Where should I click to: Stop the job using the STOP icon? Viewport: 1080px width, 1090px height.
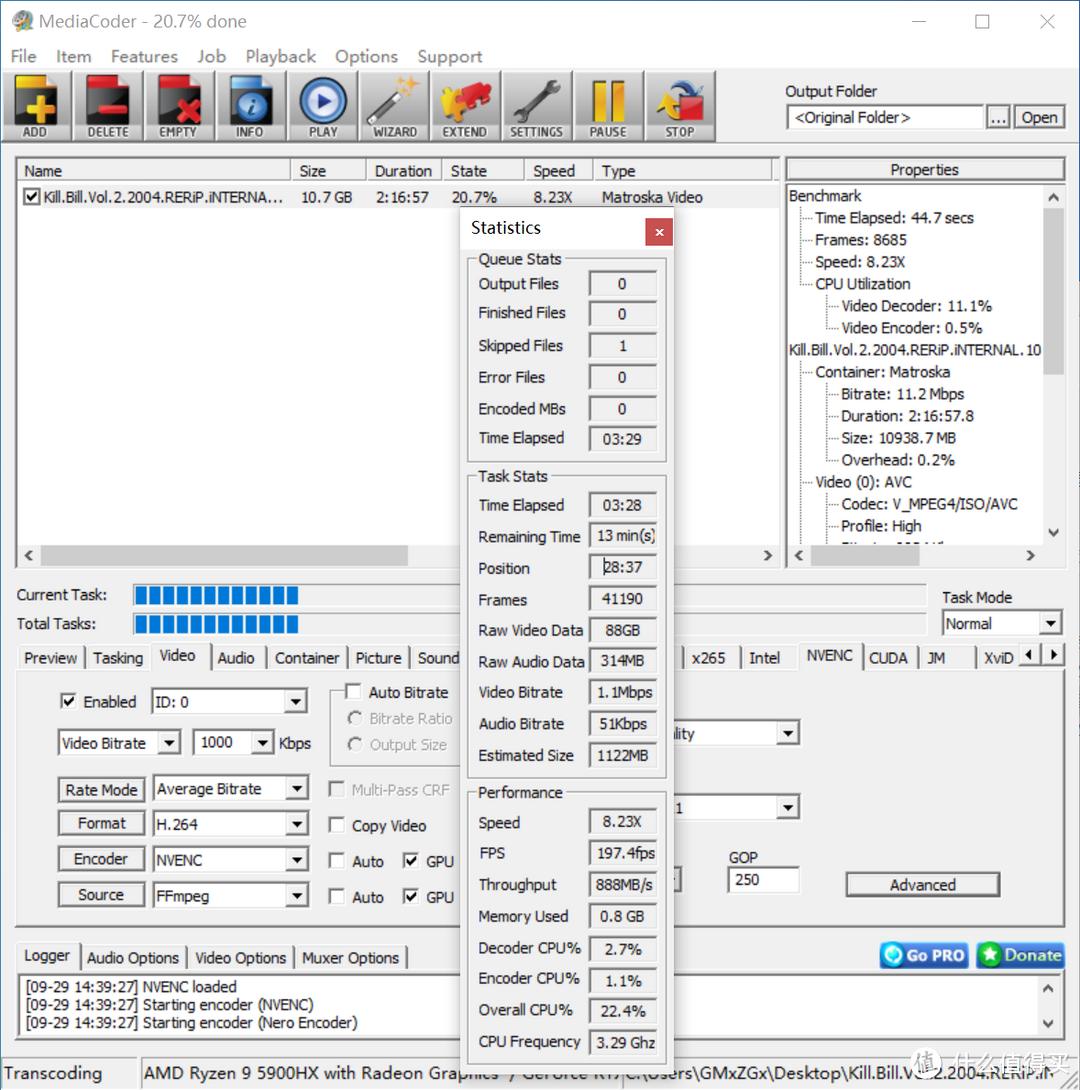680,105
